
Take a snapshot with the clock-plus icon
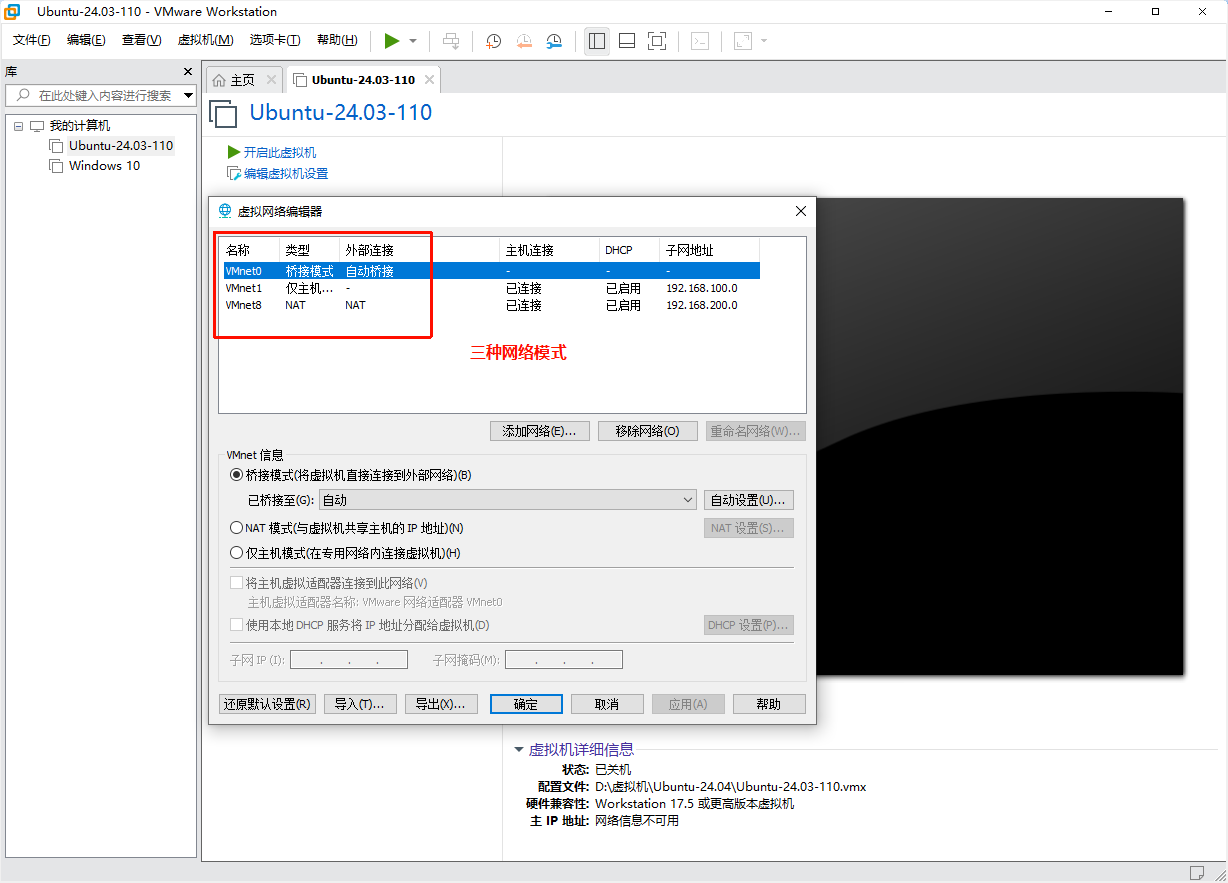click(494, 41)
